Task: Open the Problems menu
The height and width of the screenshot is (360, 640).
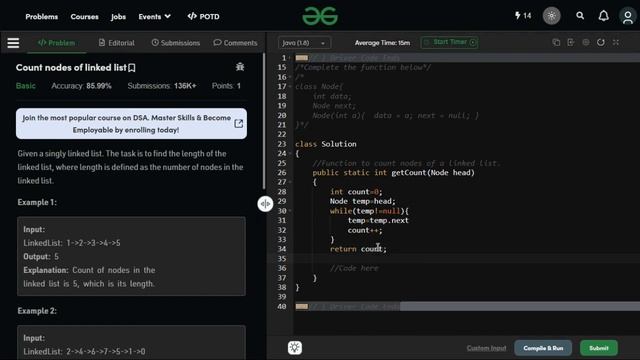Action: point(42,17)
